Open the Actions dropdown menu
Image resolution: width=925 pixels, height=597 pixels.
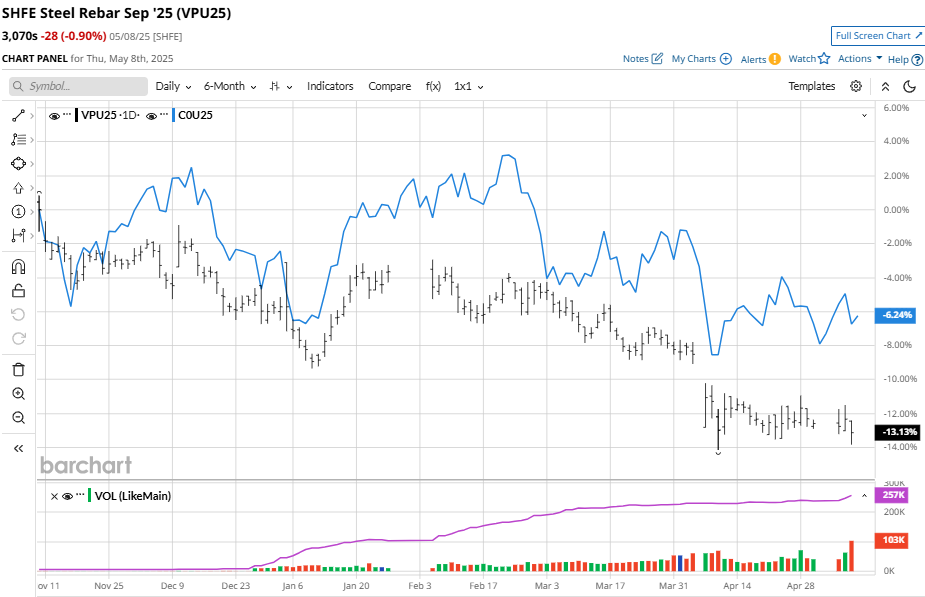click(860, 58)
